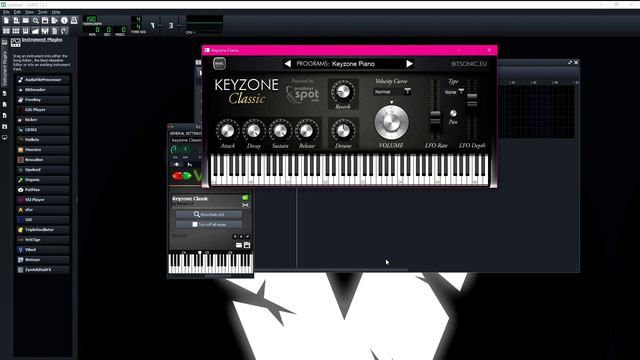Click the Attack knob
640x360 pixels.
pos(227,131)
